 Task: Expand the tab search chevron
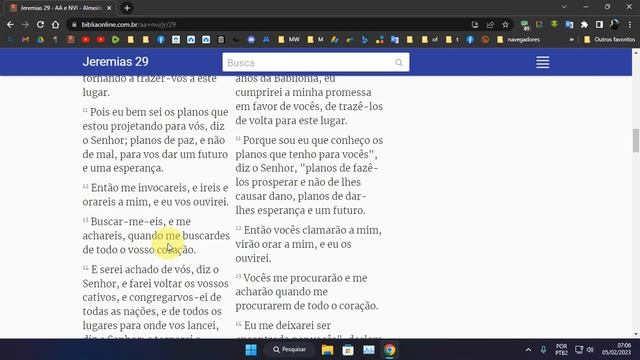point(564,7)
